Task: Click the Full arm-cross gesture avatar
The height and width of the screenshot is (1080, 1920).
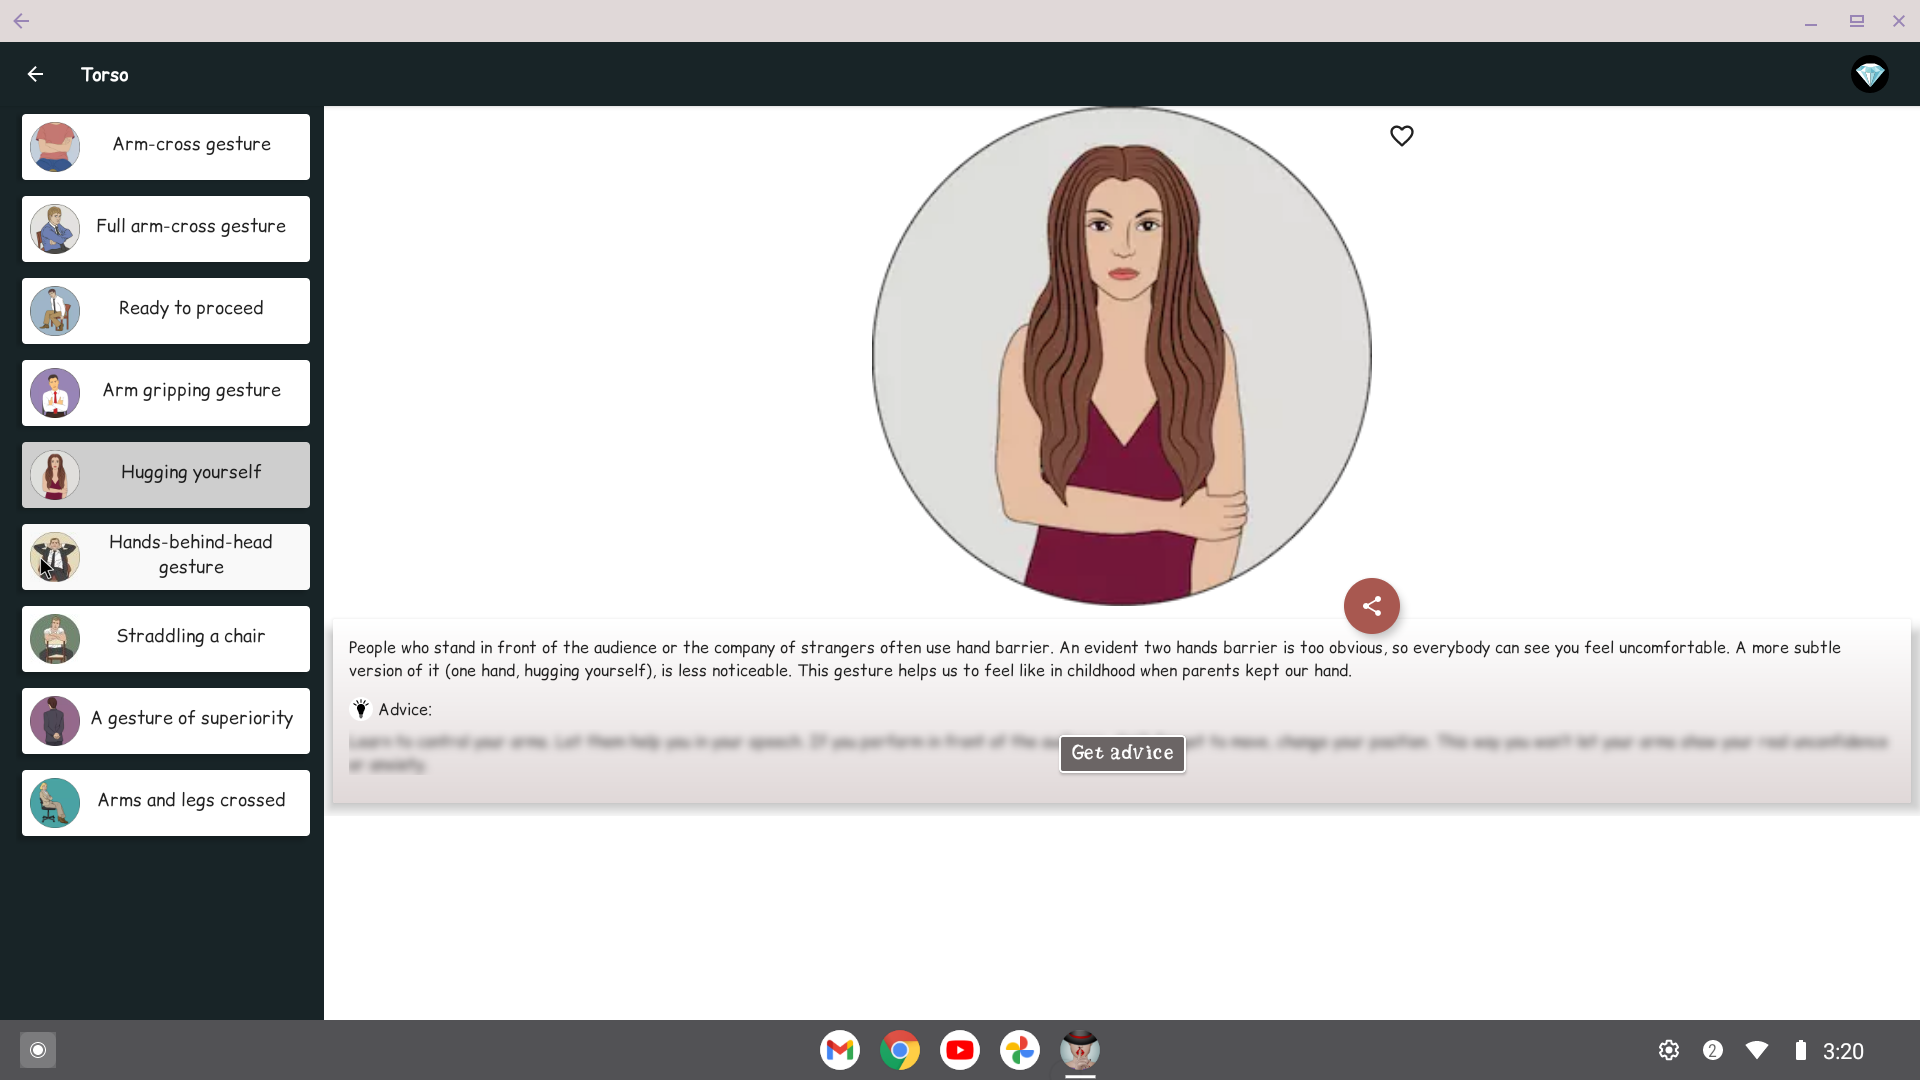Action: pos(55,229)
